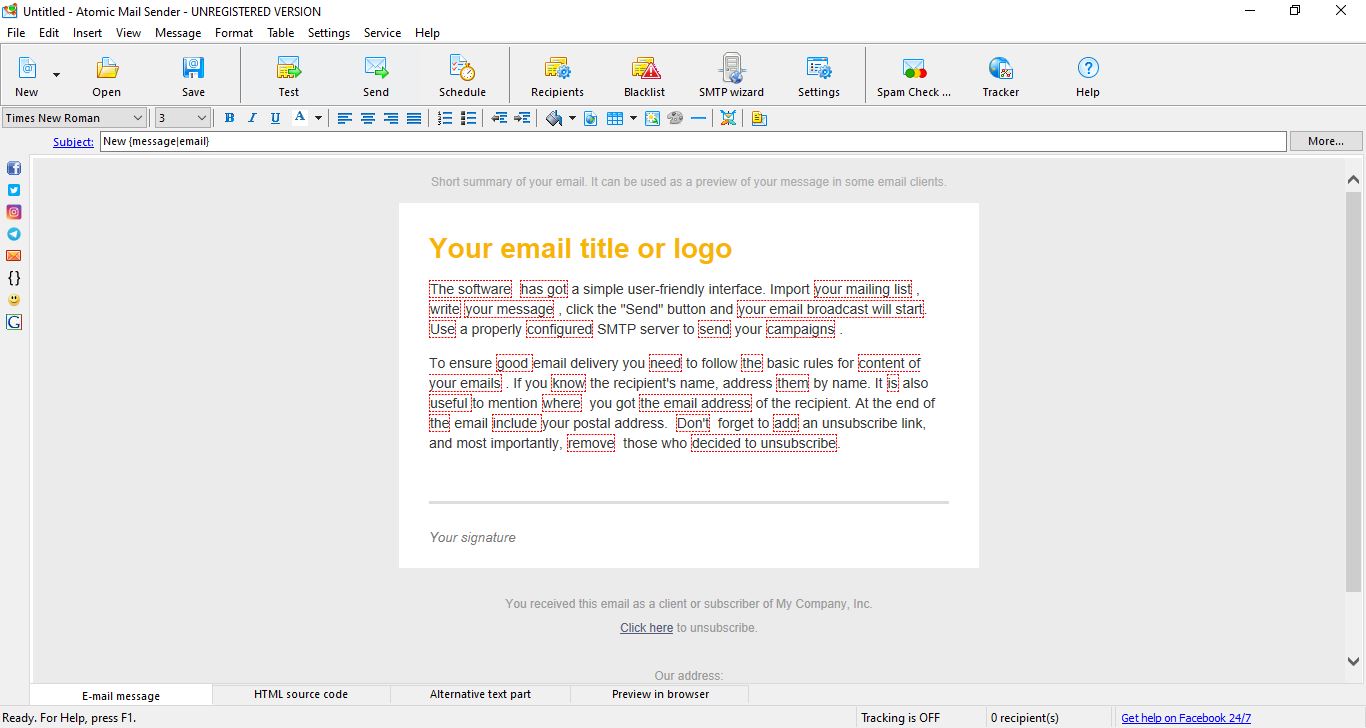Insert Telegram link from sidebar
Image resolution: width=1366 pixels, height=728 pixels.
point(14,234)
